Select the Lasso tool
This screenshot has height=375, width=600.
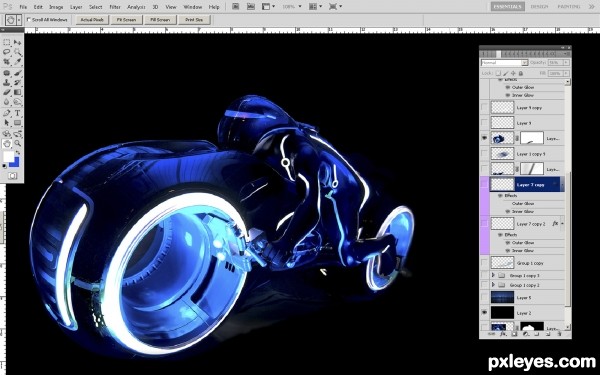(7, 52)
